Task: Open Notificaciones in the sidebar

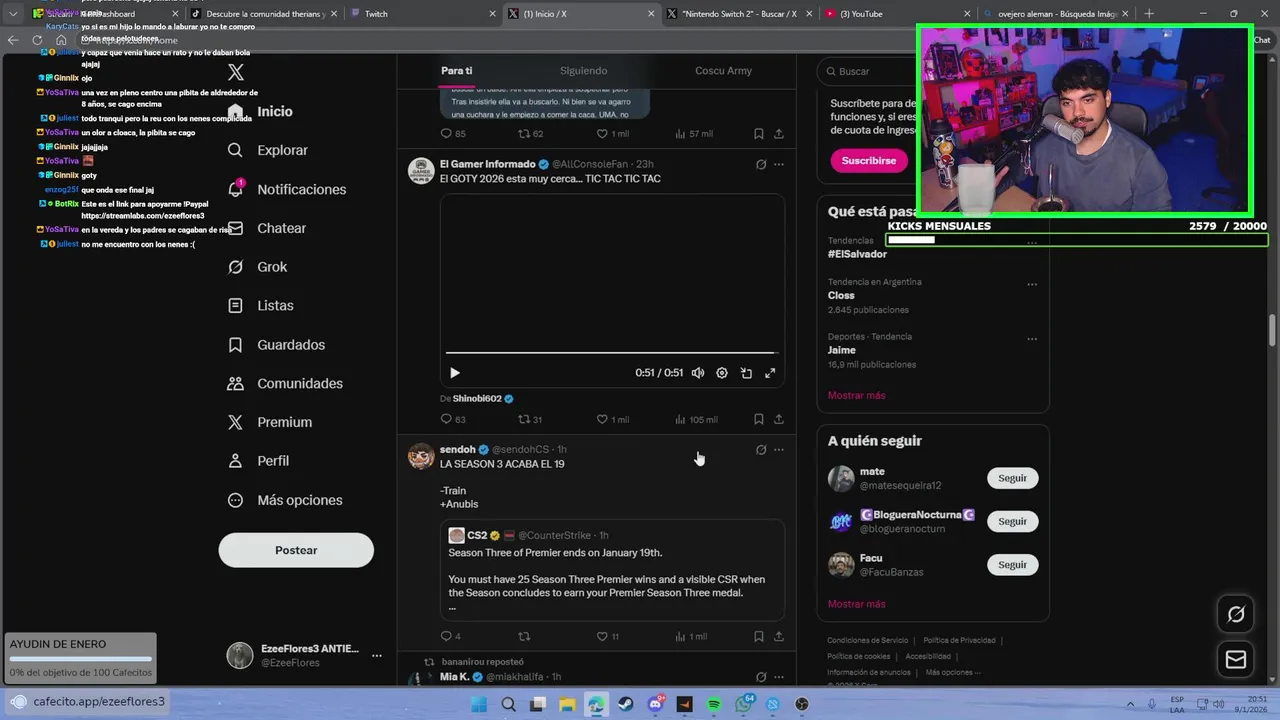Action: 286,189
